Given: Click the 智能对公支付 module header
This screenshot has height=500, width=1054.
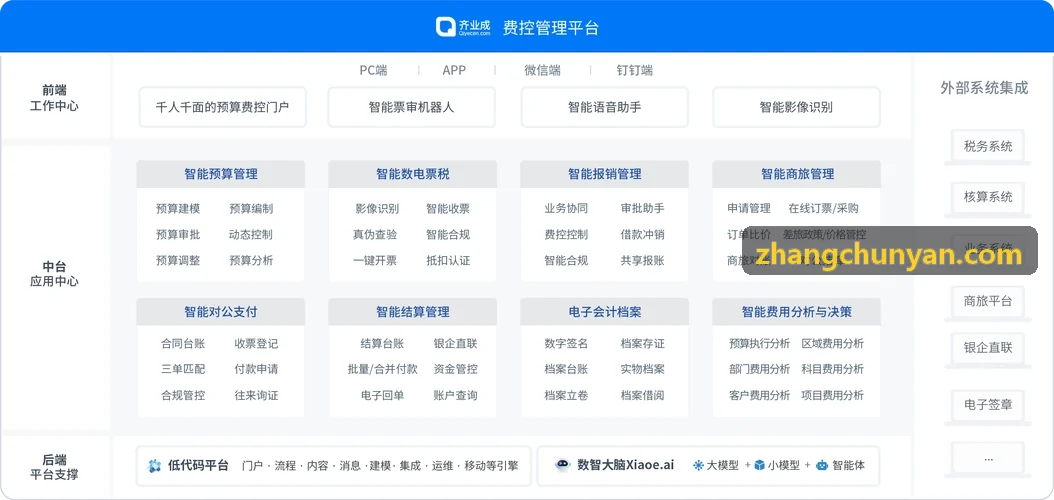Looking at the screenshot, I should (x=220, y=312).
